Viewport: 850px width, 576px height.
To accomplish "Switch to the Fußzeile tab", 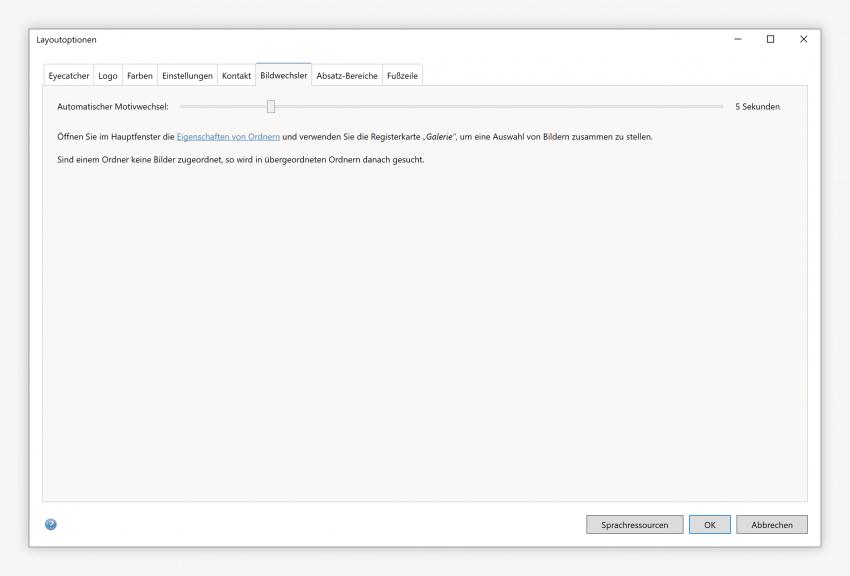I will [x=402, y=76].
